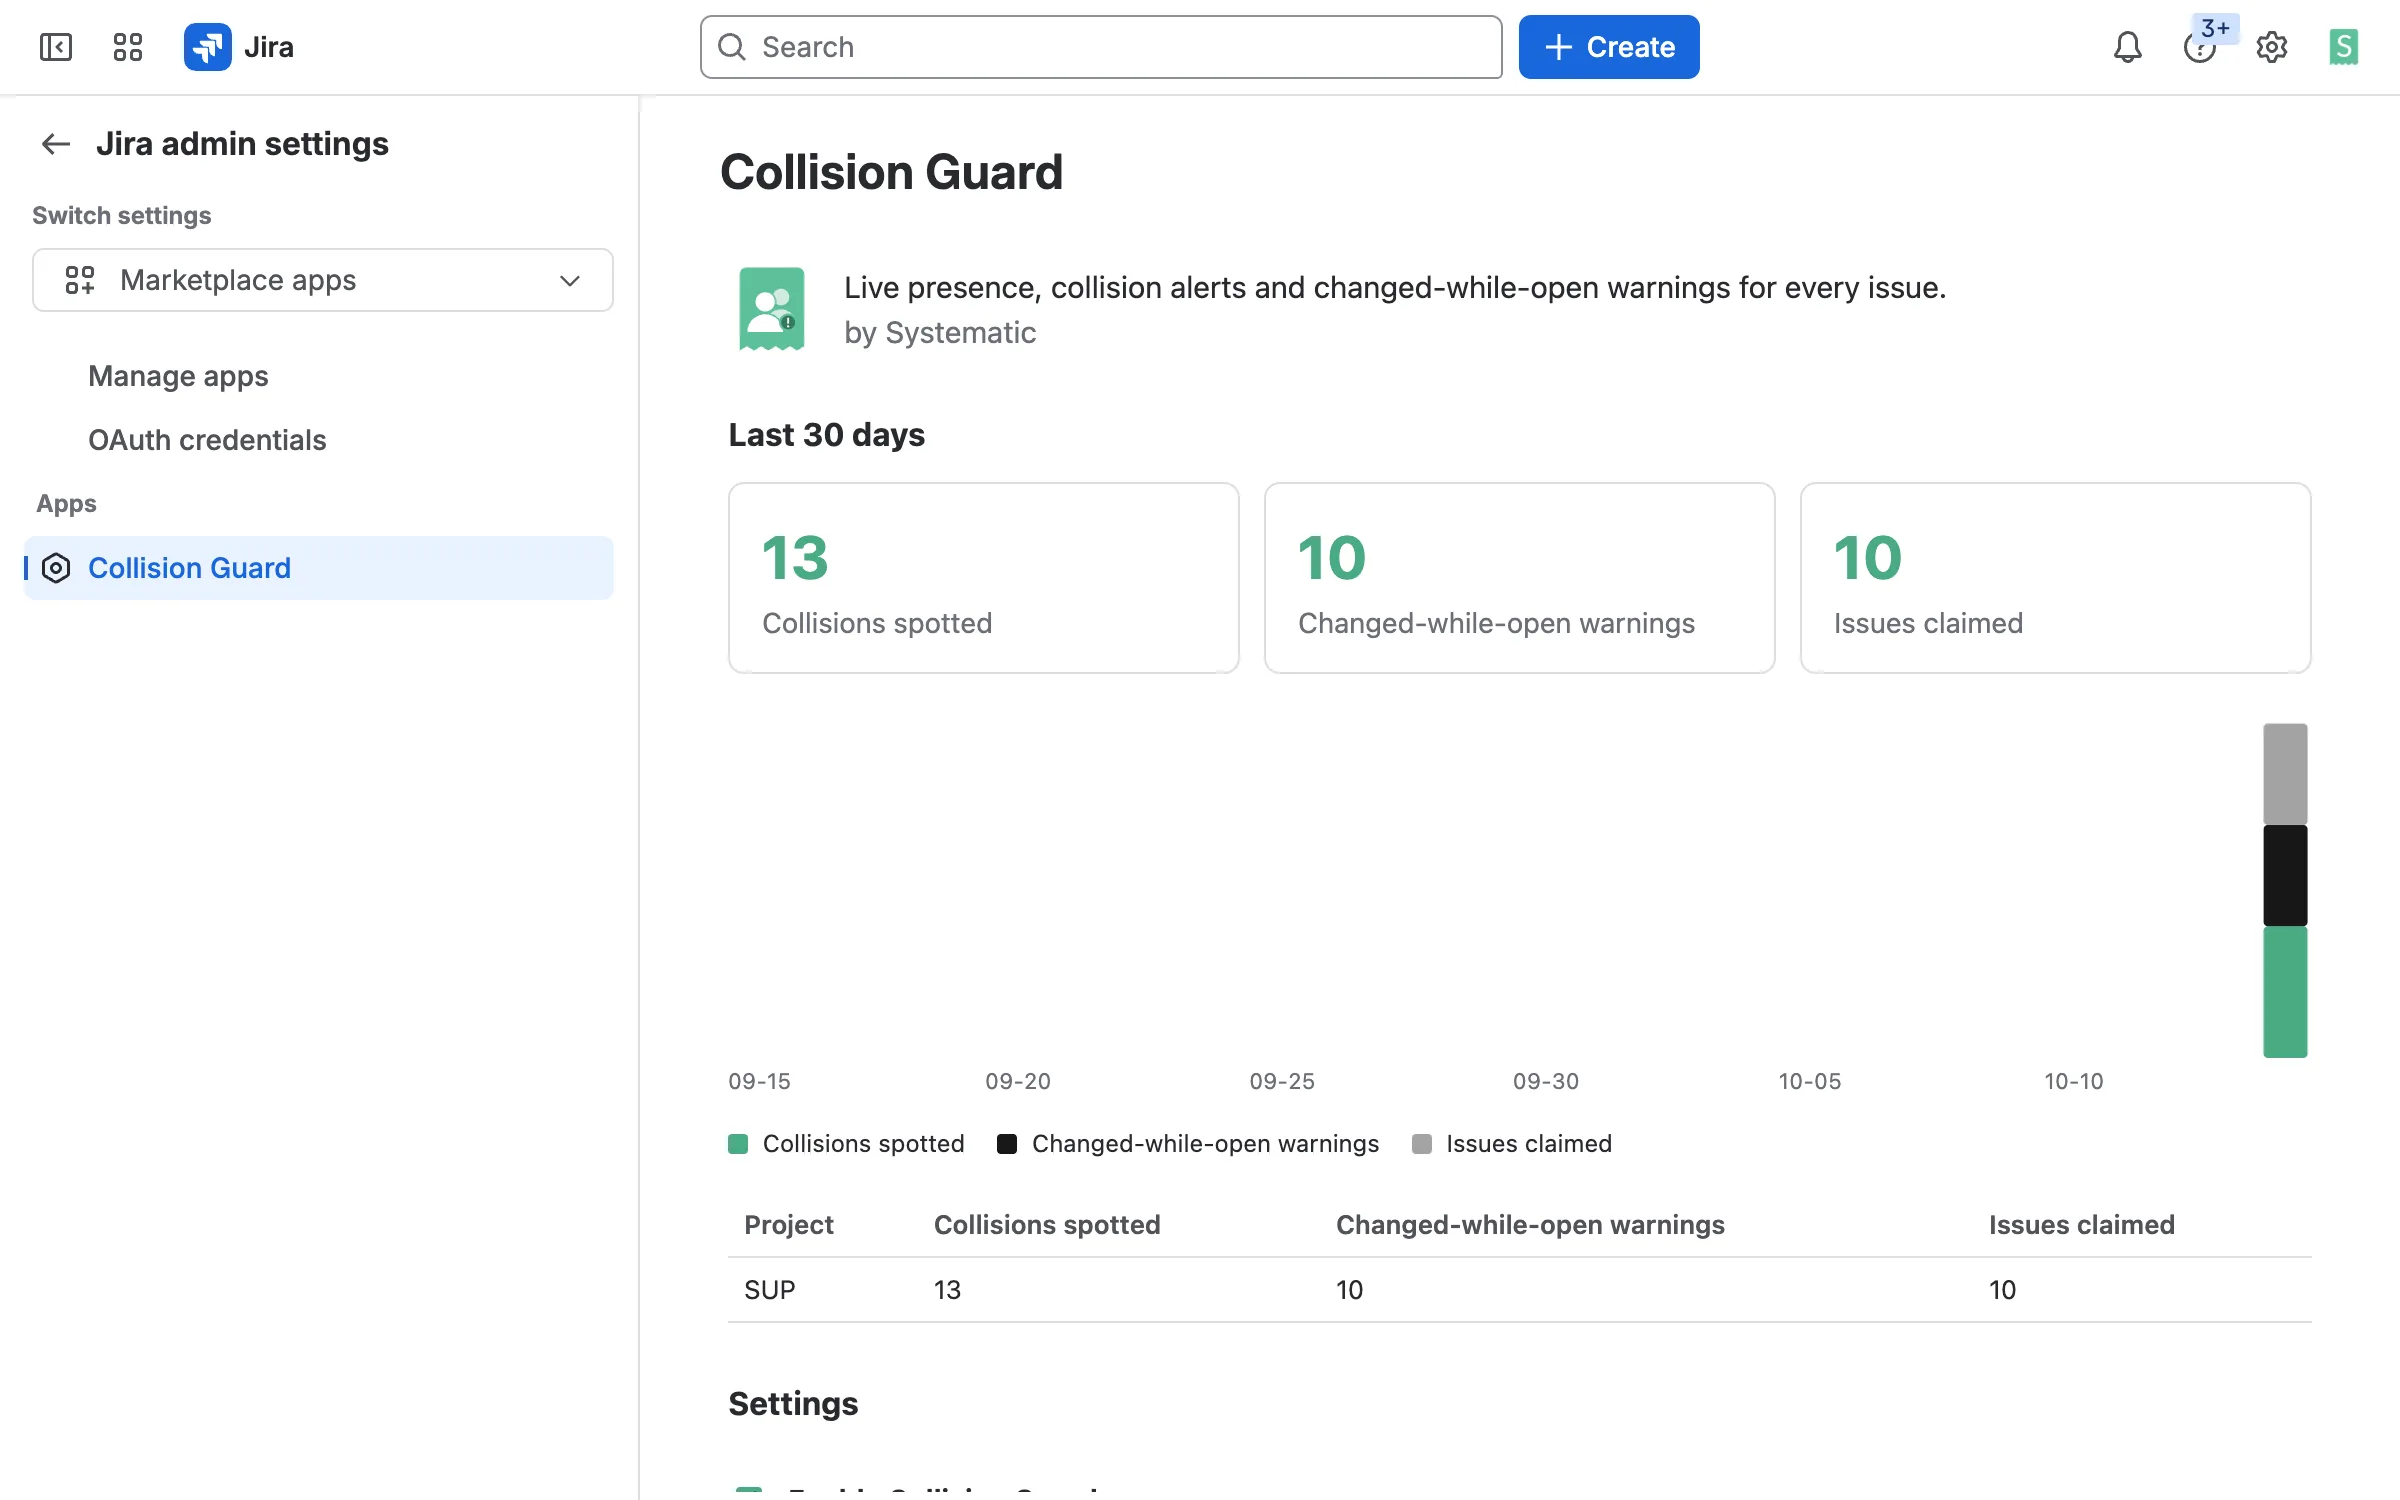Open the user profile avatar S
The height and width of the screenshot is (1500, 2400).
[2344, 47]
